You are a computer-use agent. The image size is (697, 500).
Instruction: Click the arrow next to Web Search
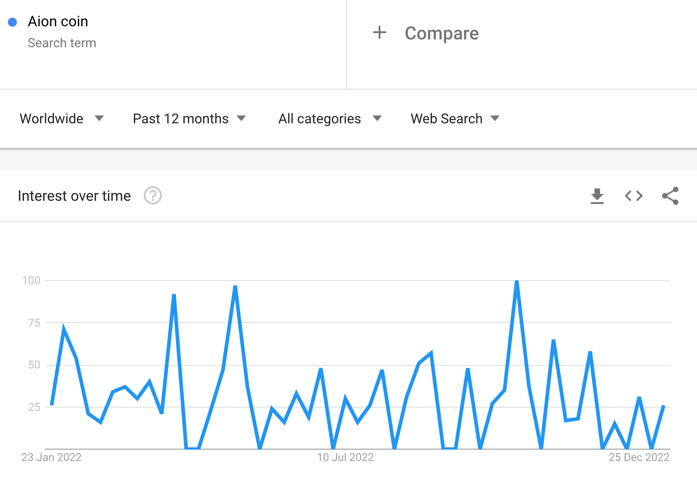(x=495, y=118)
